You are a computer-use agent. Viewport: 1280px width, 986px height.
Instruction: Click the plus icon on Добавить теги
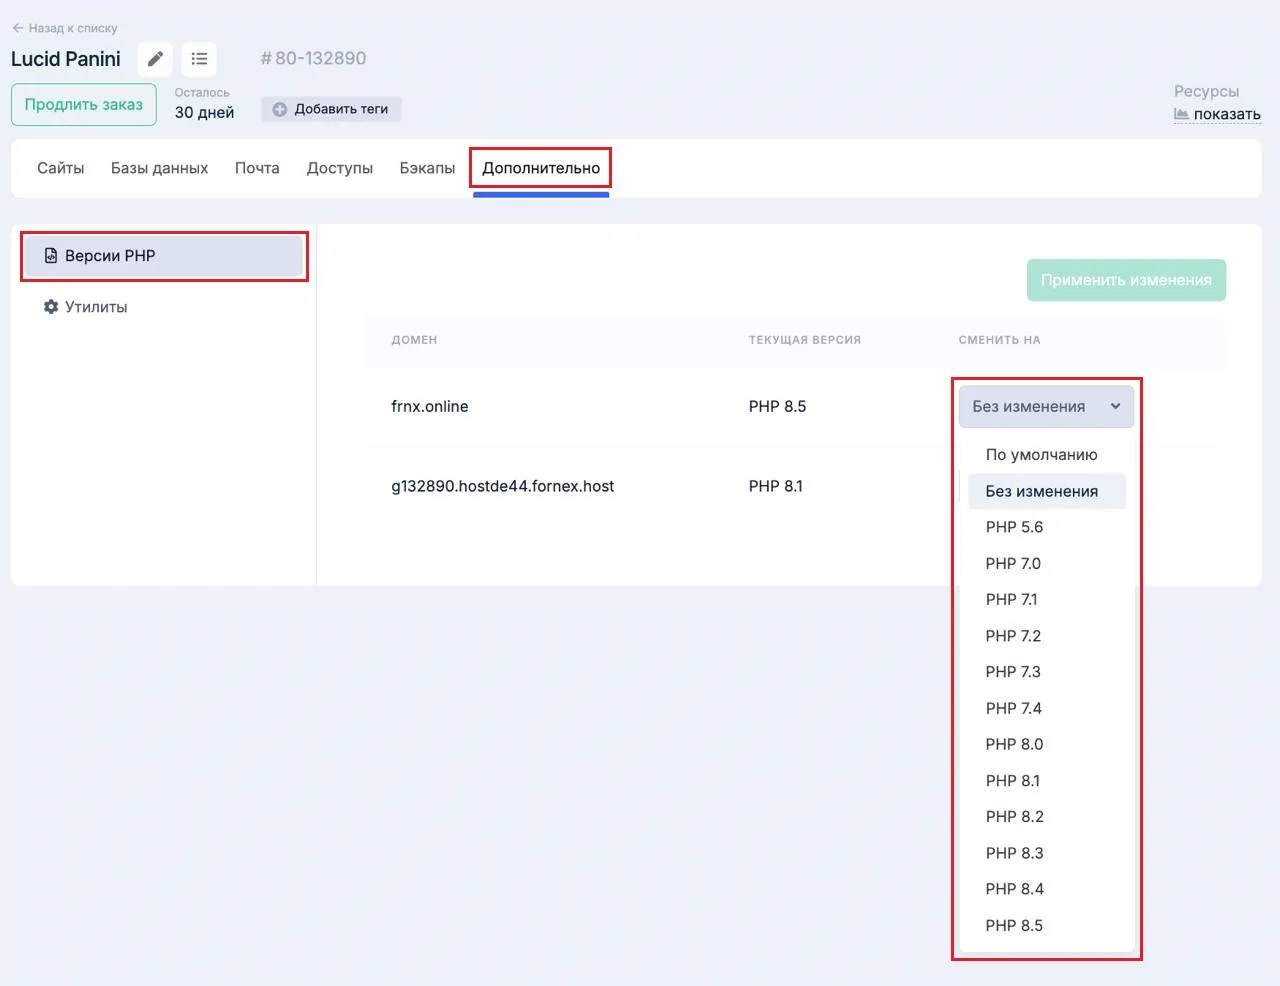point(278,109)
